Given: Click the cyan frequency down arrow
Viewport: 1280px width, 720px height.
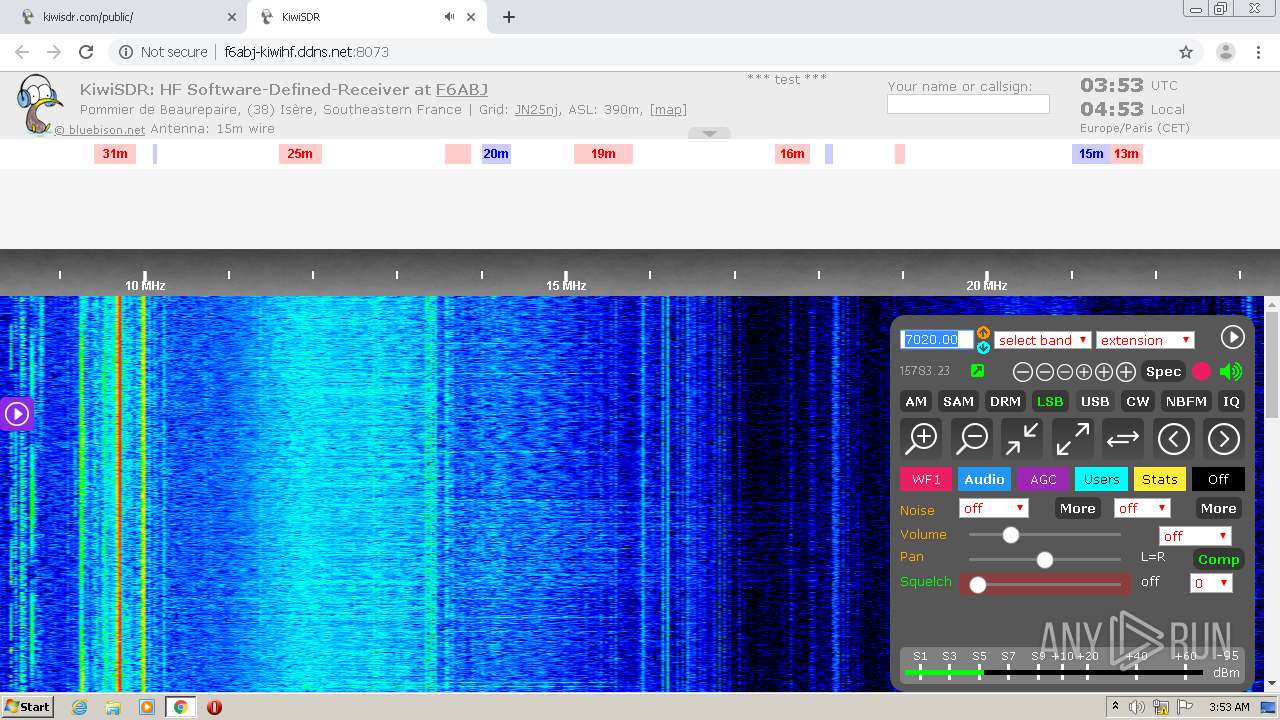Looking at the screenshot, I should [983, 347].
